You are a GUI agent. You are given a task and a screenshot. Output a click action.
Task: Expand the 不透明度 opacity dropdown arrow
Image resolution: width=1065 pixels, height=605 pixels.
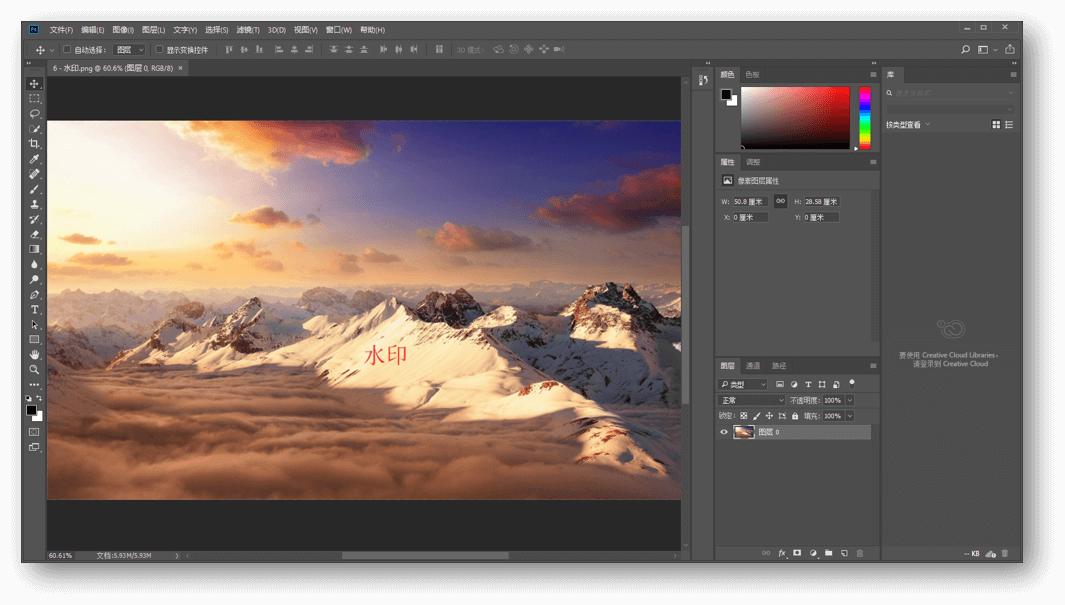pos(850,400)
